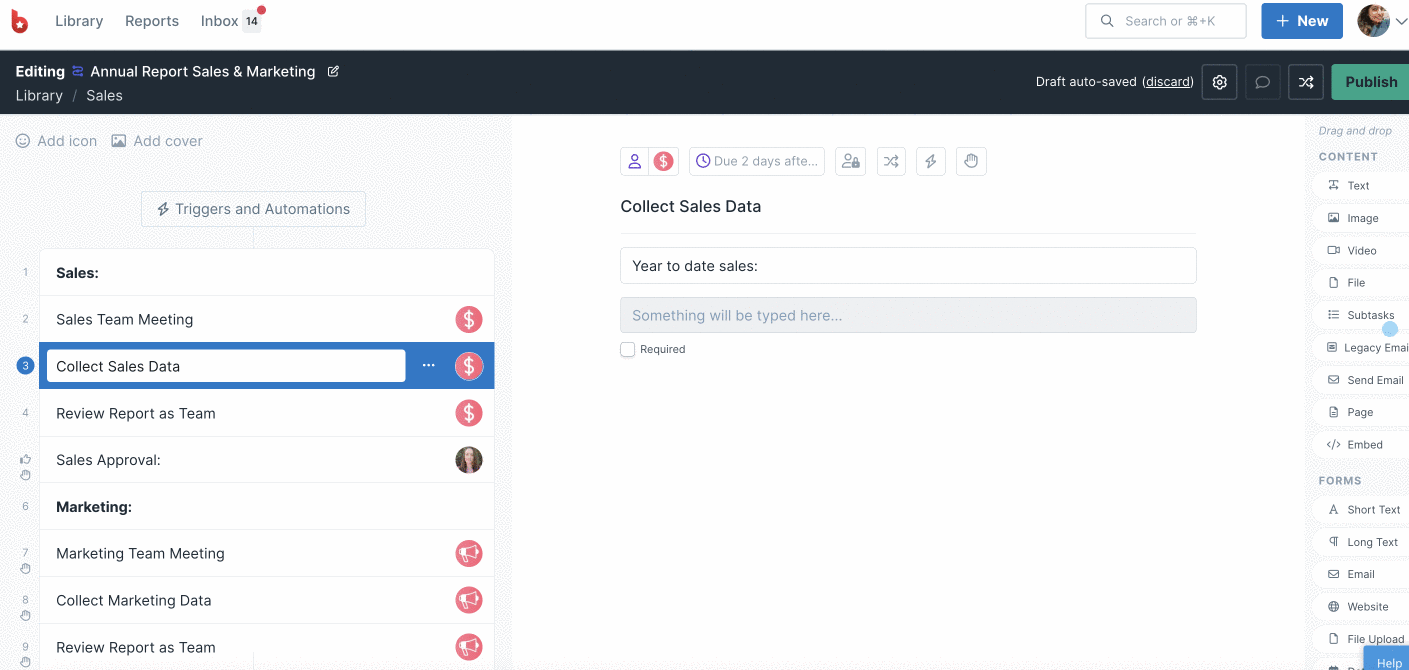
Task: Click the Publish button
Action: click(x=1370, y=81)
